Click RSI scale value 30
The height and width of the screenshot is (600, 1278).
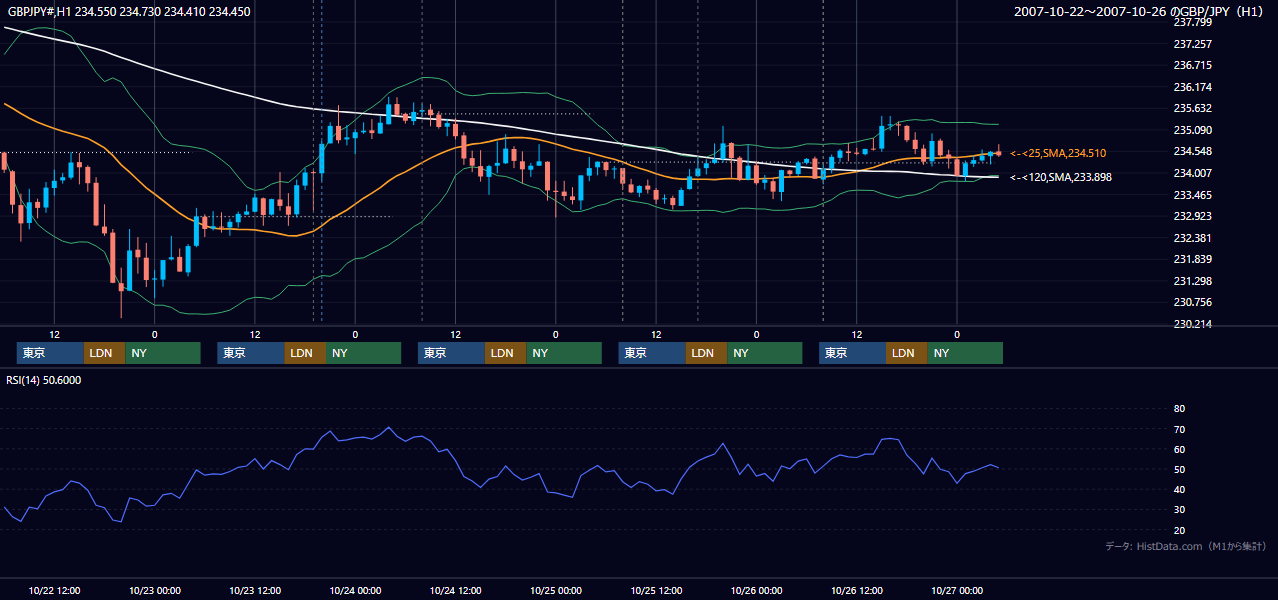(x=1179, y=510)
